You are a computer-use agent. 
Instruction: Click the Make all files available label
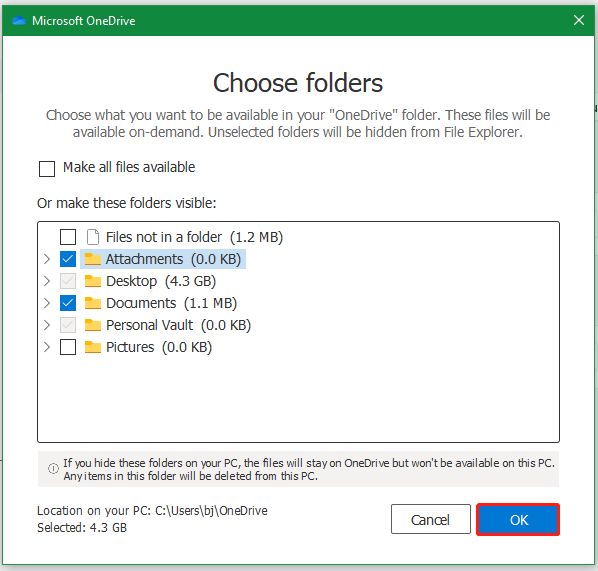pos(129,167)
